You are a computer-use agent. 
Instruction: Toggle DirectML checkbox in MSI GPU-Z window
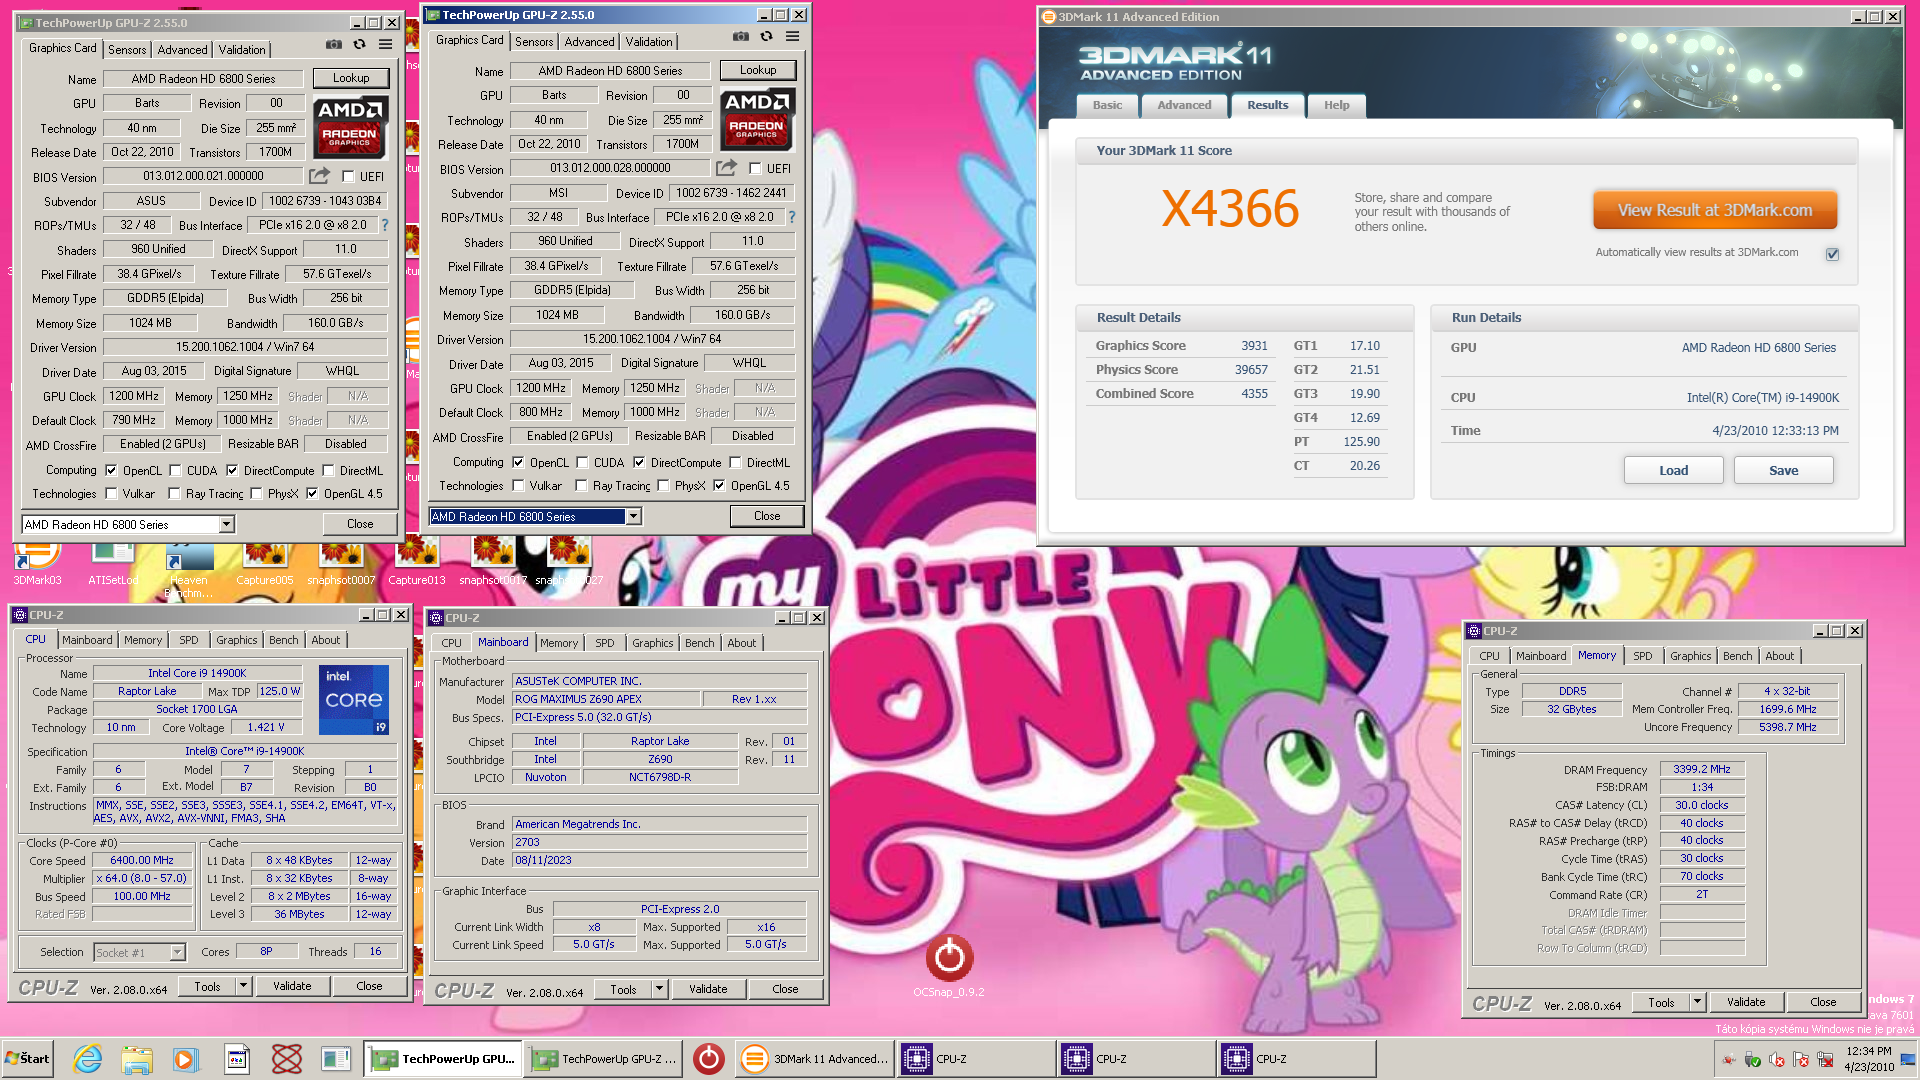(x=735, y=462)
